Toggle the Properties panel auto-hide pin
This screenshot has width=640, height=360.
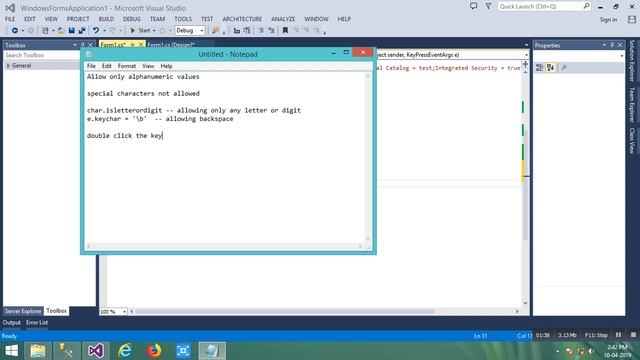click(612, 45)
